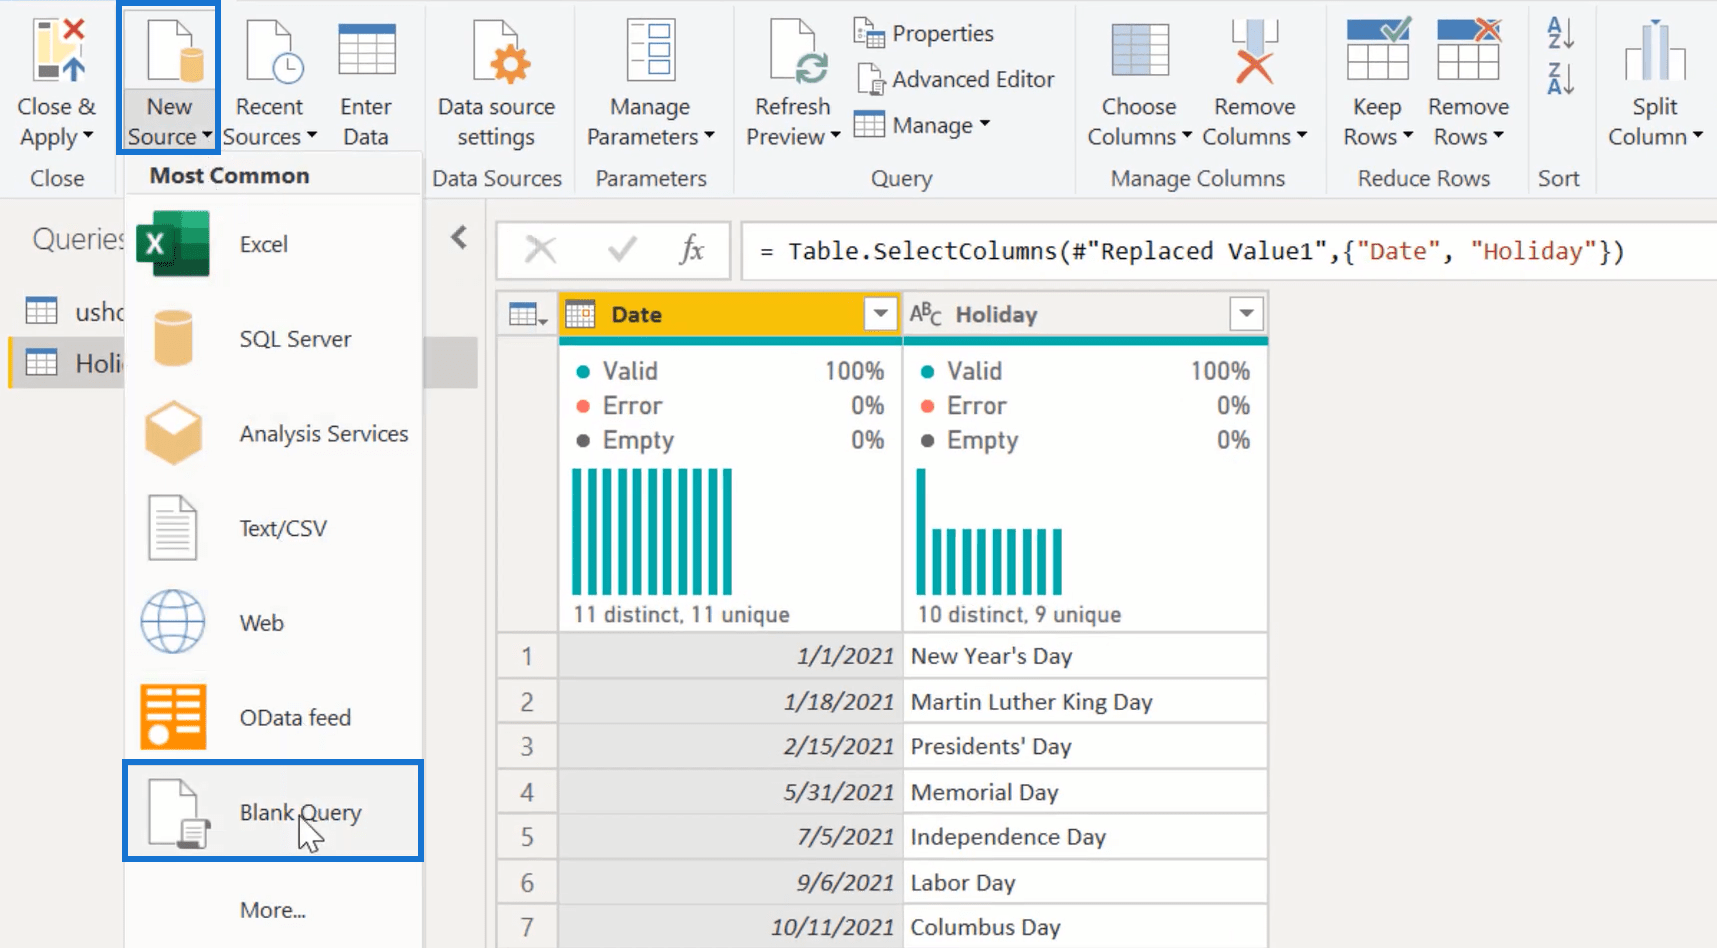Screen dimensions: 1717x948
Task: Confirm the formula with checkmark
Action: coord(622,250)
